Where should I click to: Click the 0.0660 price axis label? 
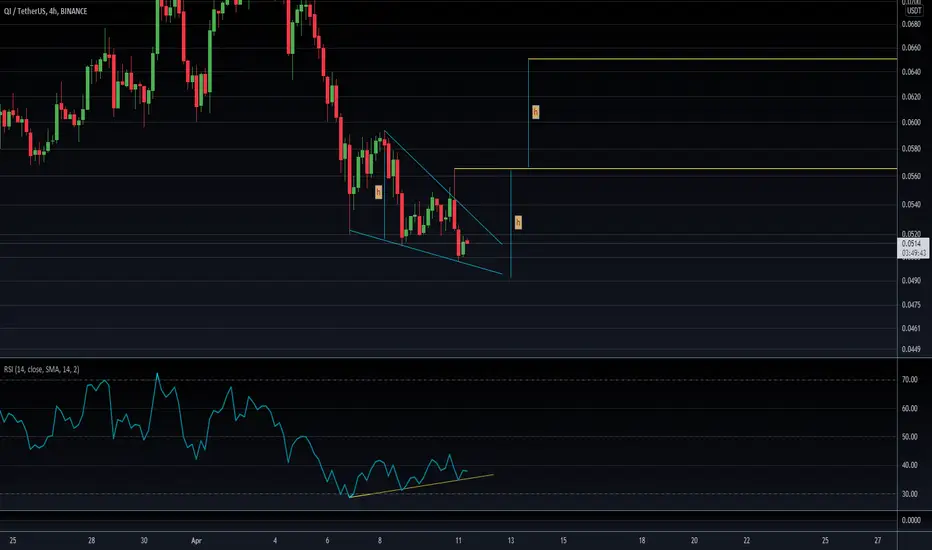pyautogui.click(x=911, y=48)
